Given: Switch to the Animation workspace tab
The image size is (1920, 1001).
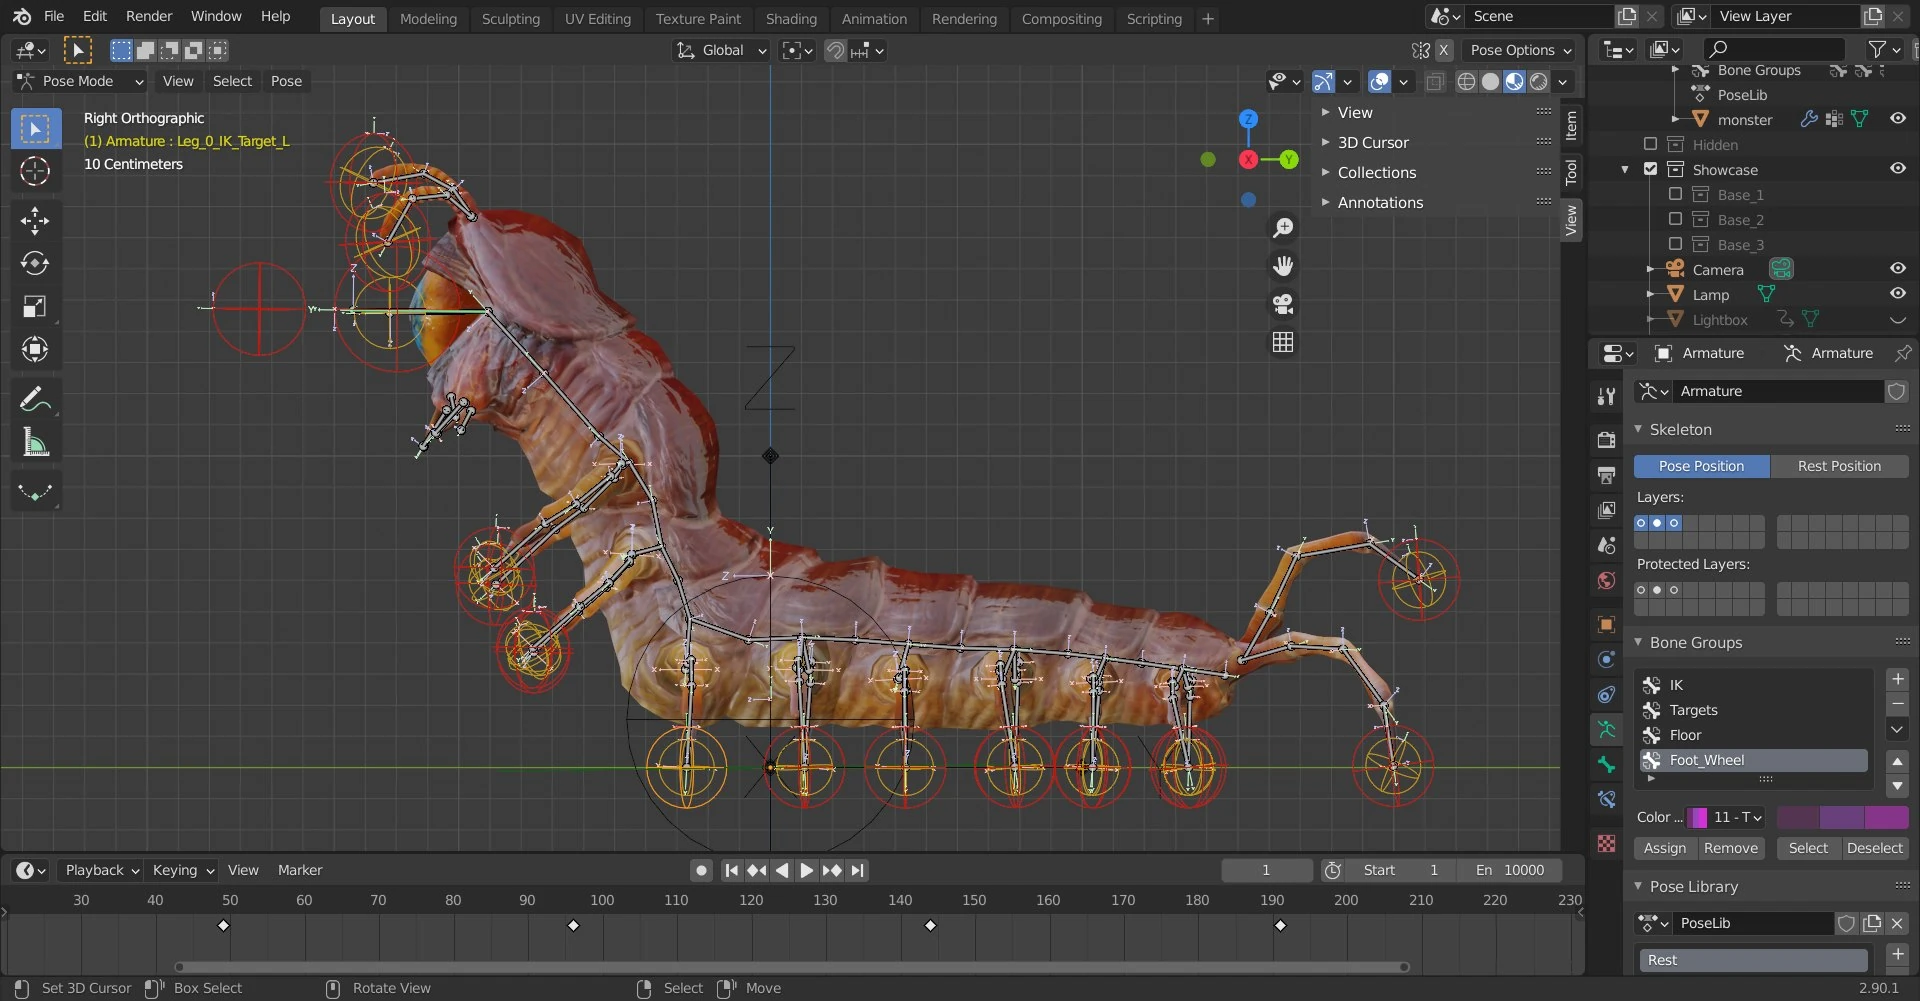Looking at the screenshot, I should pos(874,18).
